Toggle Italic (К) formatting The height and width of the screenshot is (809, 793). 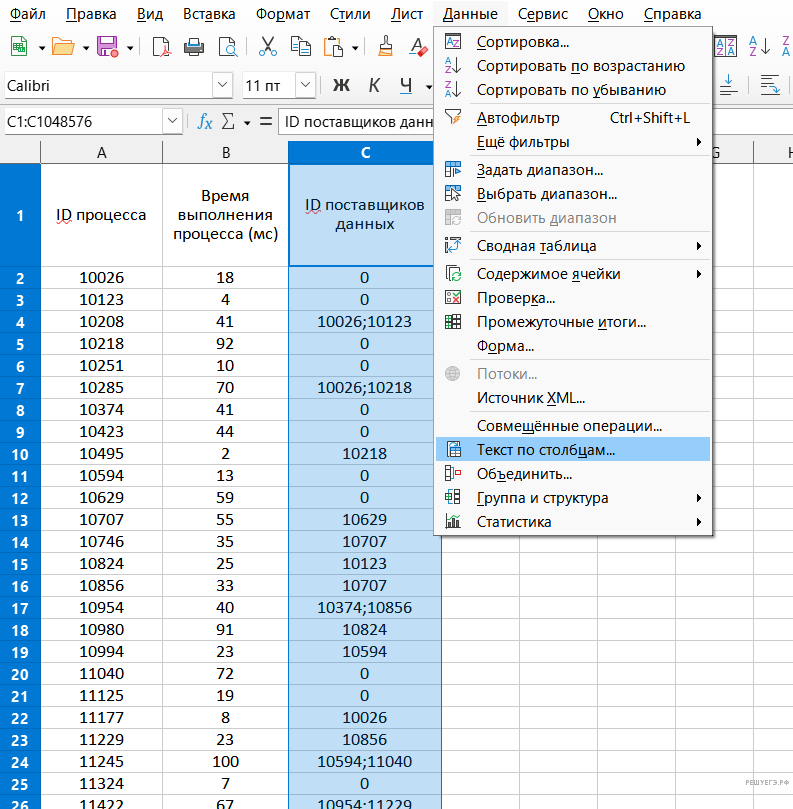coord(374,85)
